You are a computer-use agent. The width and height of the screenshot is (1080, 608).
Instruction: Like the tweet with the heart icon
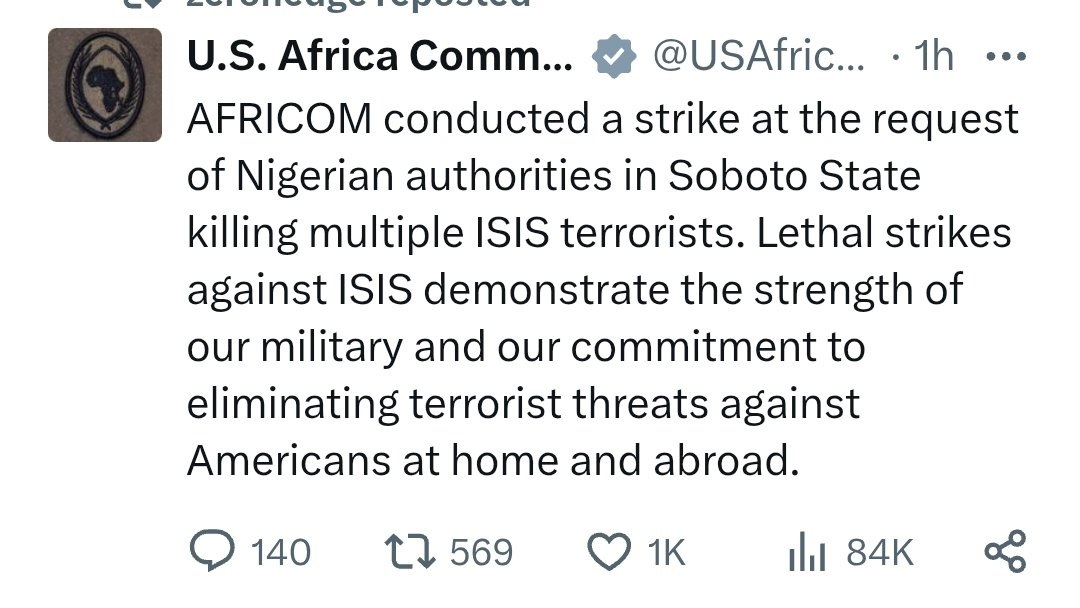coord(610,552)
